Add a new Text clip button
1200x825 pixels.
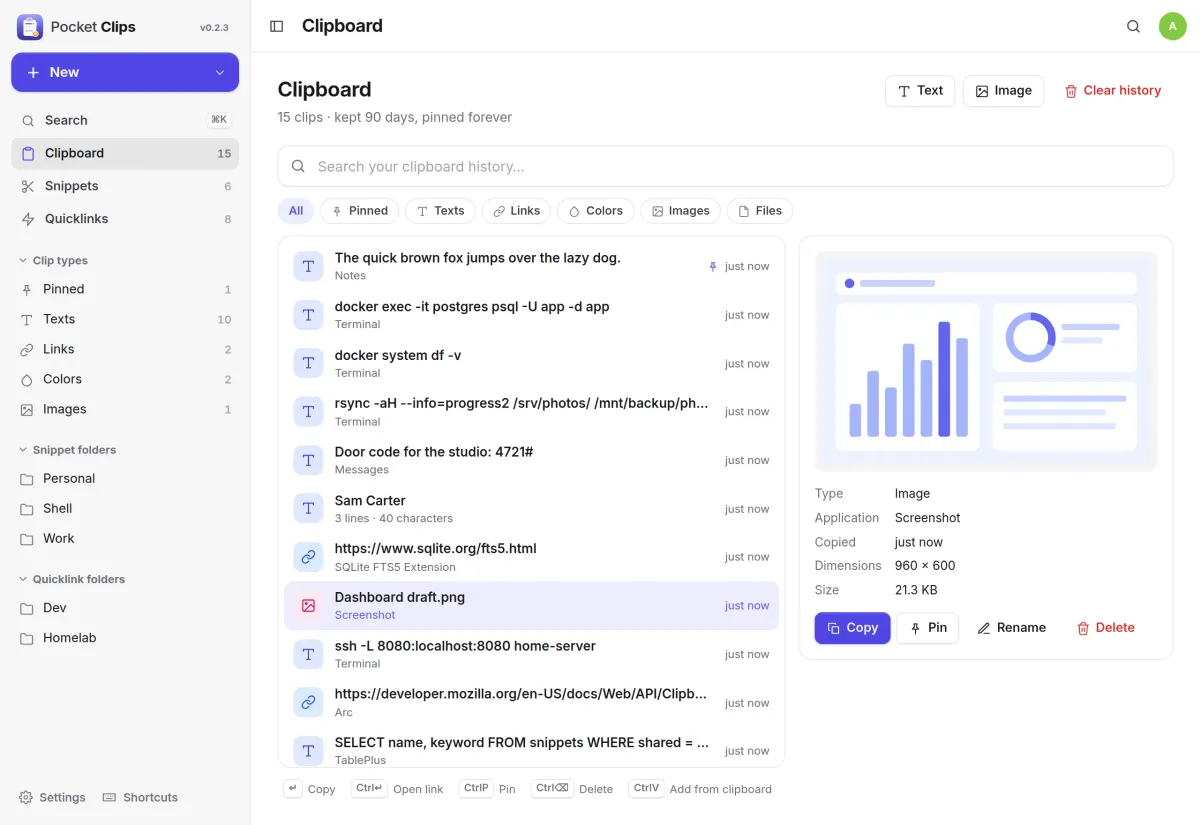(920, 90)
